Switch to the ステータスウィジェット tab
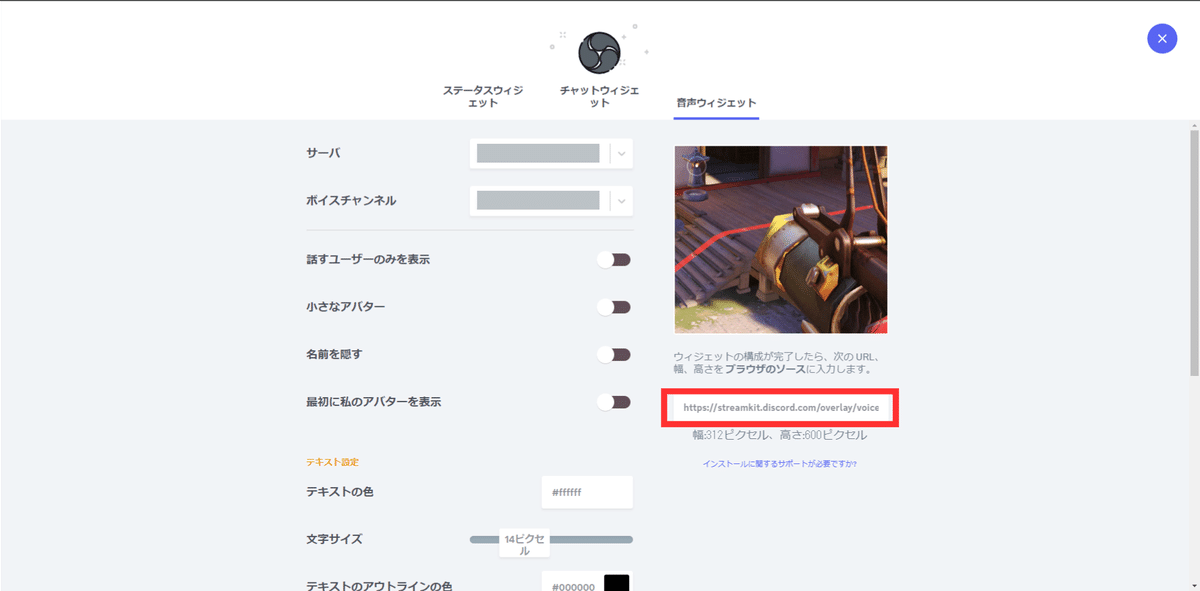This screenshot has height=591, width=1200. pos(483,96)
